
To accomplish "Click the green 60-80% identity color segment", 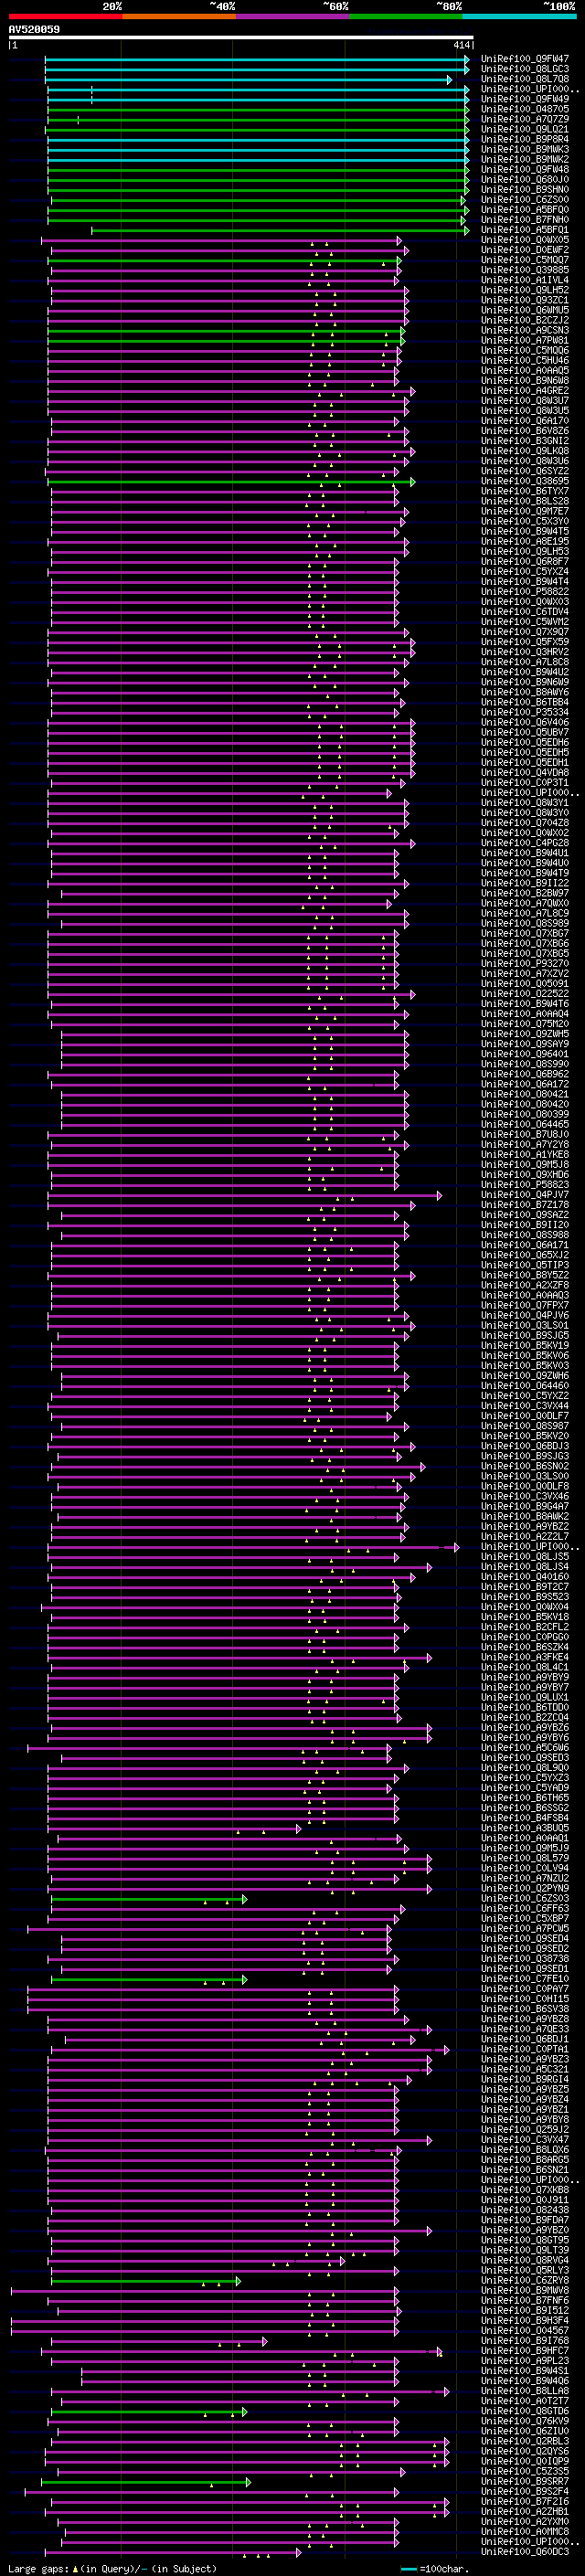I will 406,16.
